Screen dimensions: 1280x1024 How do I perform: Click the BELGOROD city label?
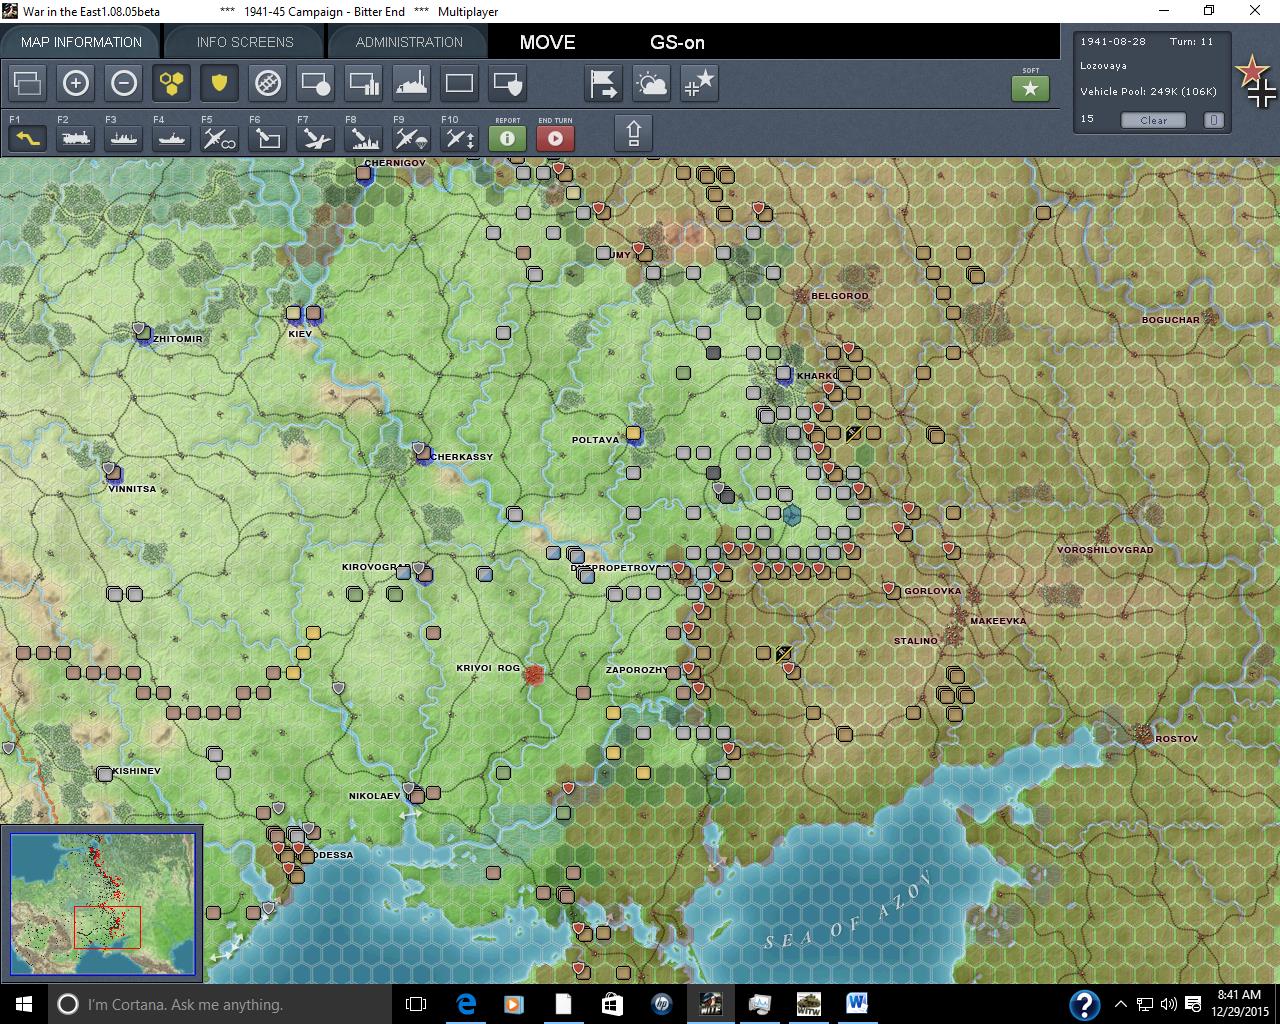840,296
